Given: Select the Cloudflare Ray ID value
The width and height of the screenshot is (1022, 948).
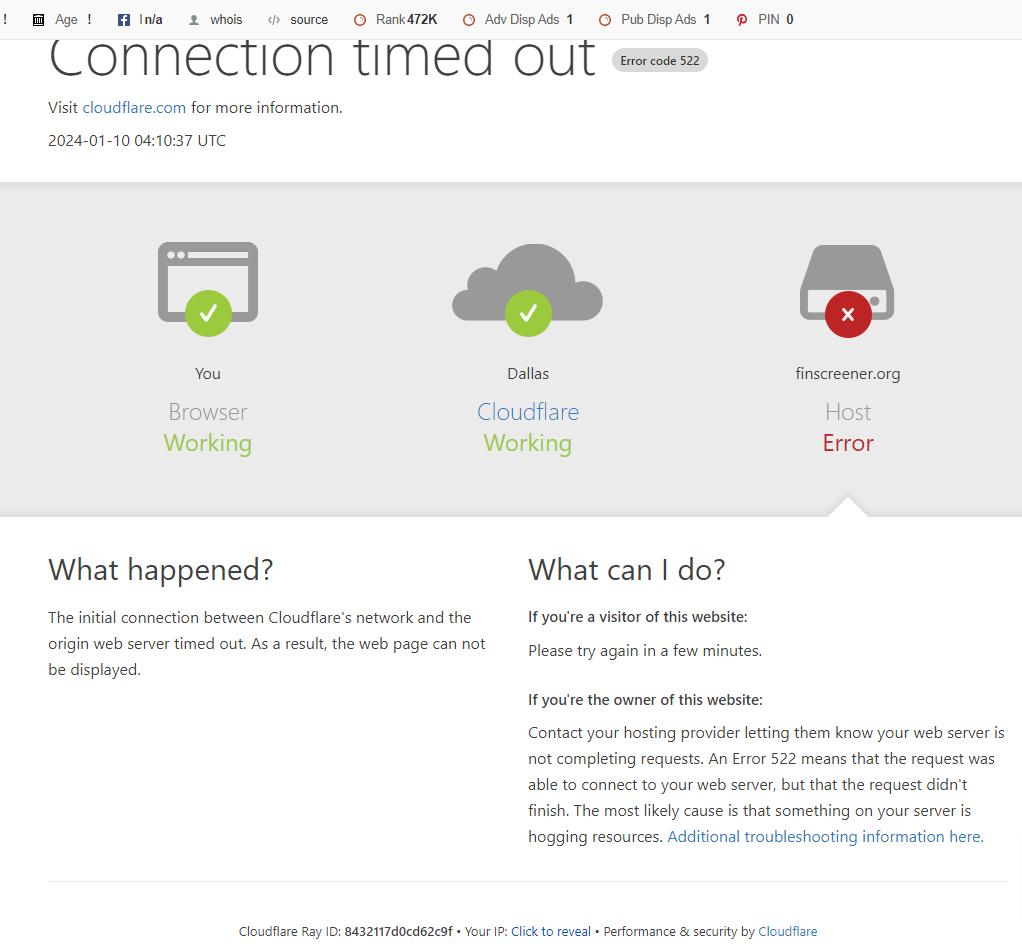Looking at the screenshot, I should 398,932.
